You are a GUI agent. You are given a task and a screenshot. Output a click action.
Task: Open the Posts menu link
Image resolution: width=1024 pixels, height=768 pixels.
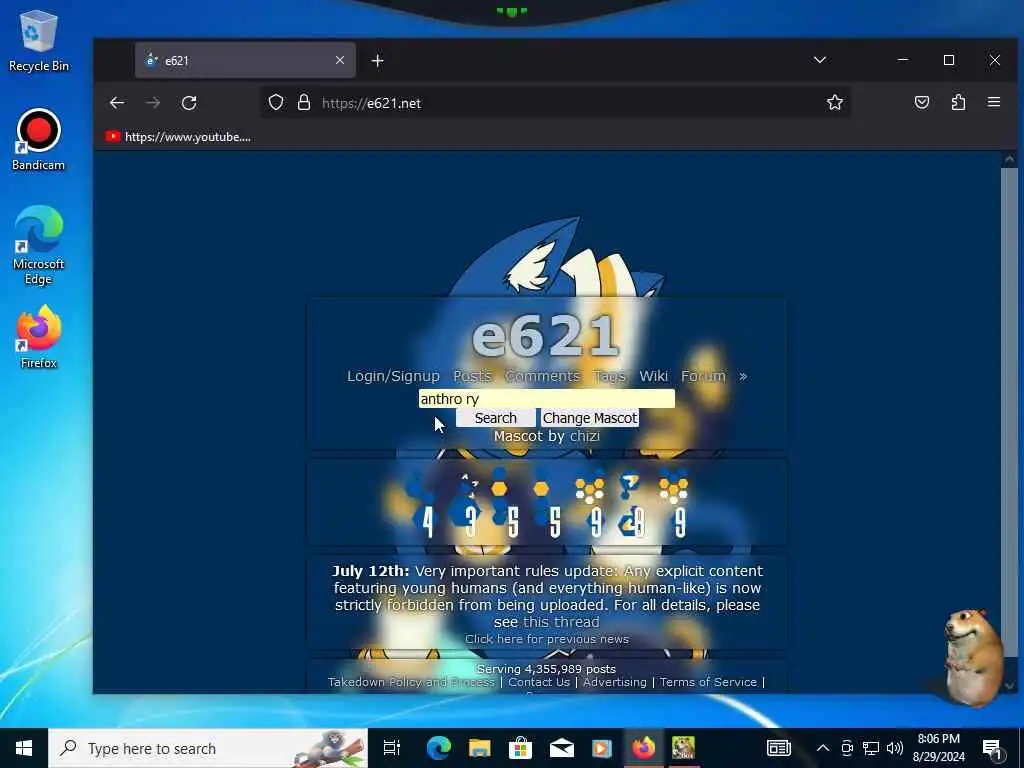[472, 376]
